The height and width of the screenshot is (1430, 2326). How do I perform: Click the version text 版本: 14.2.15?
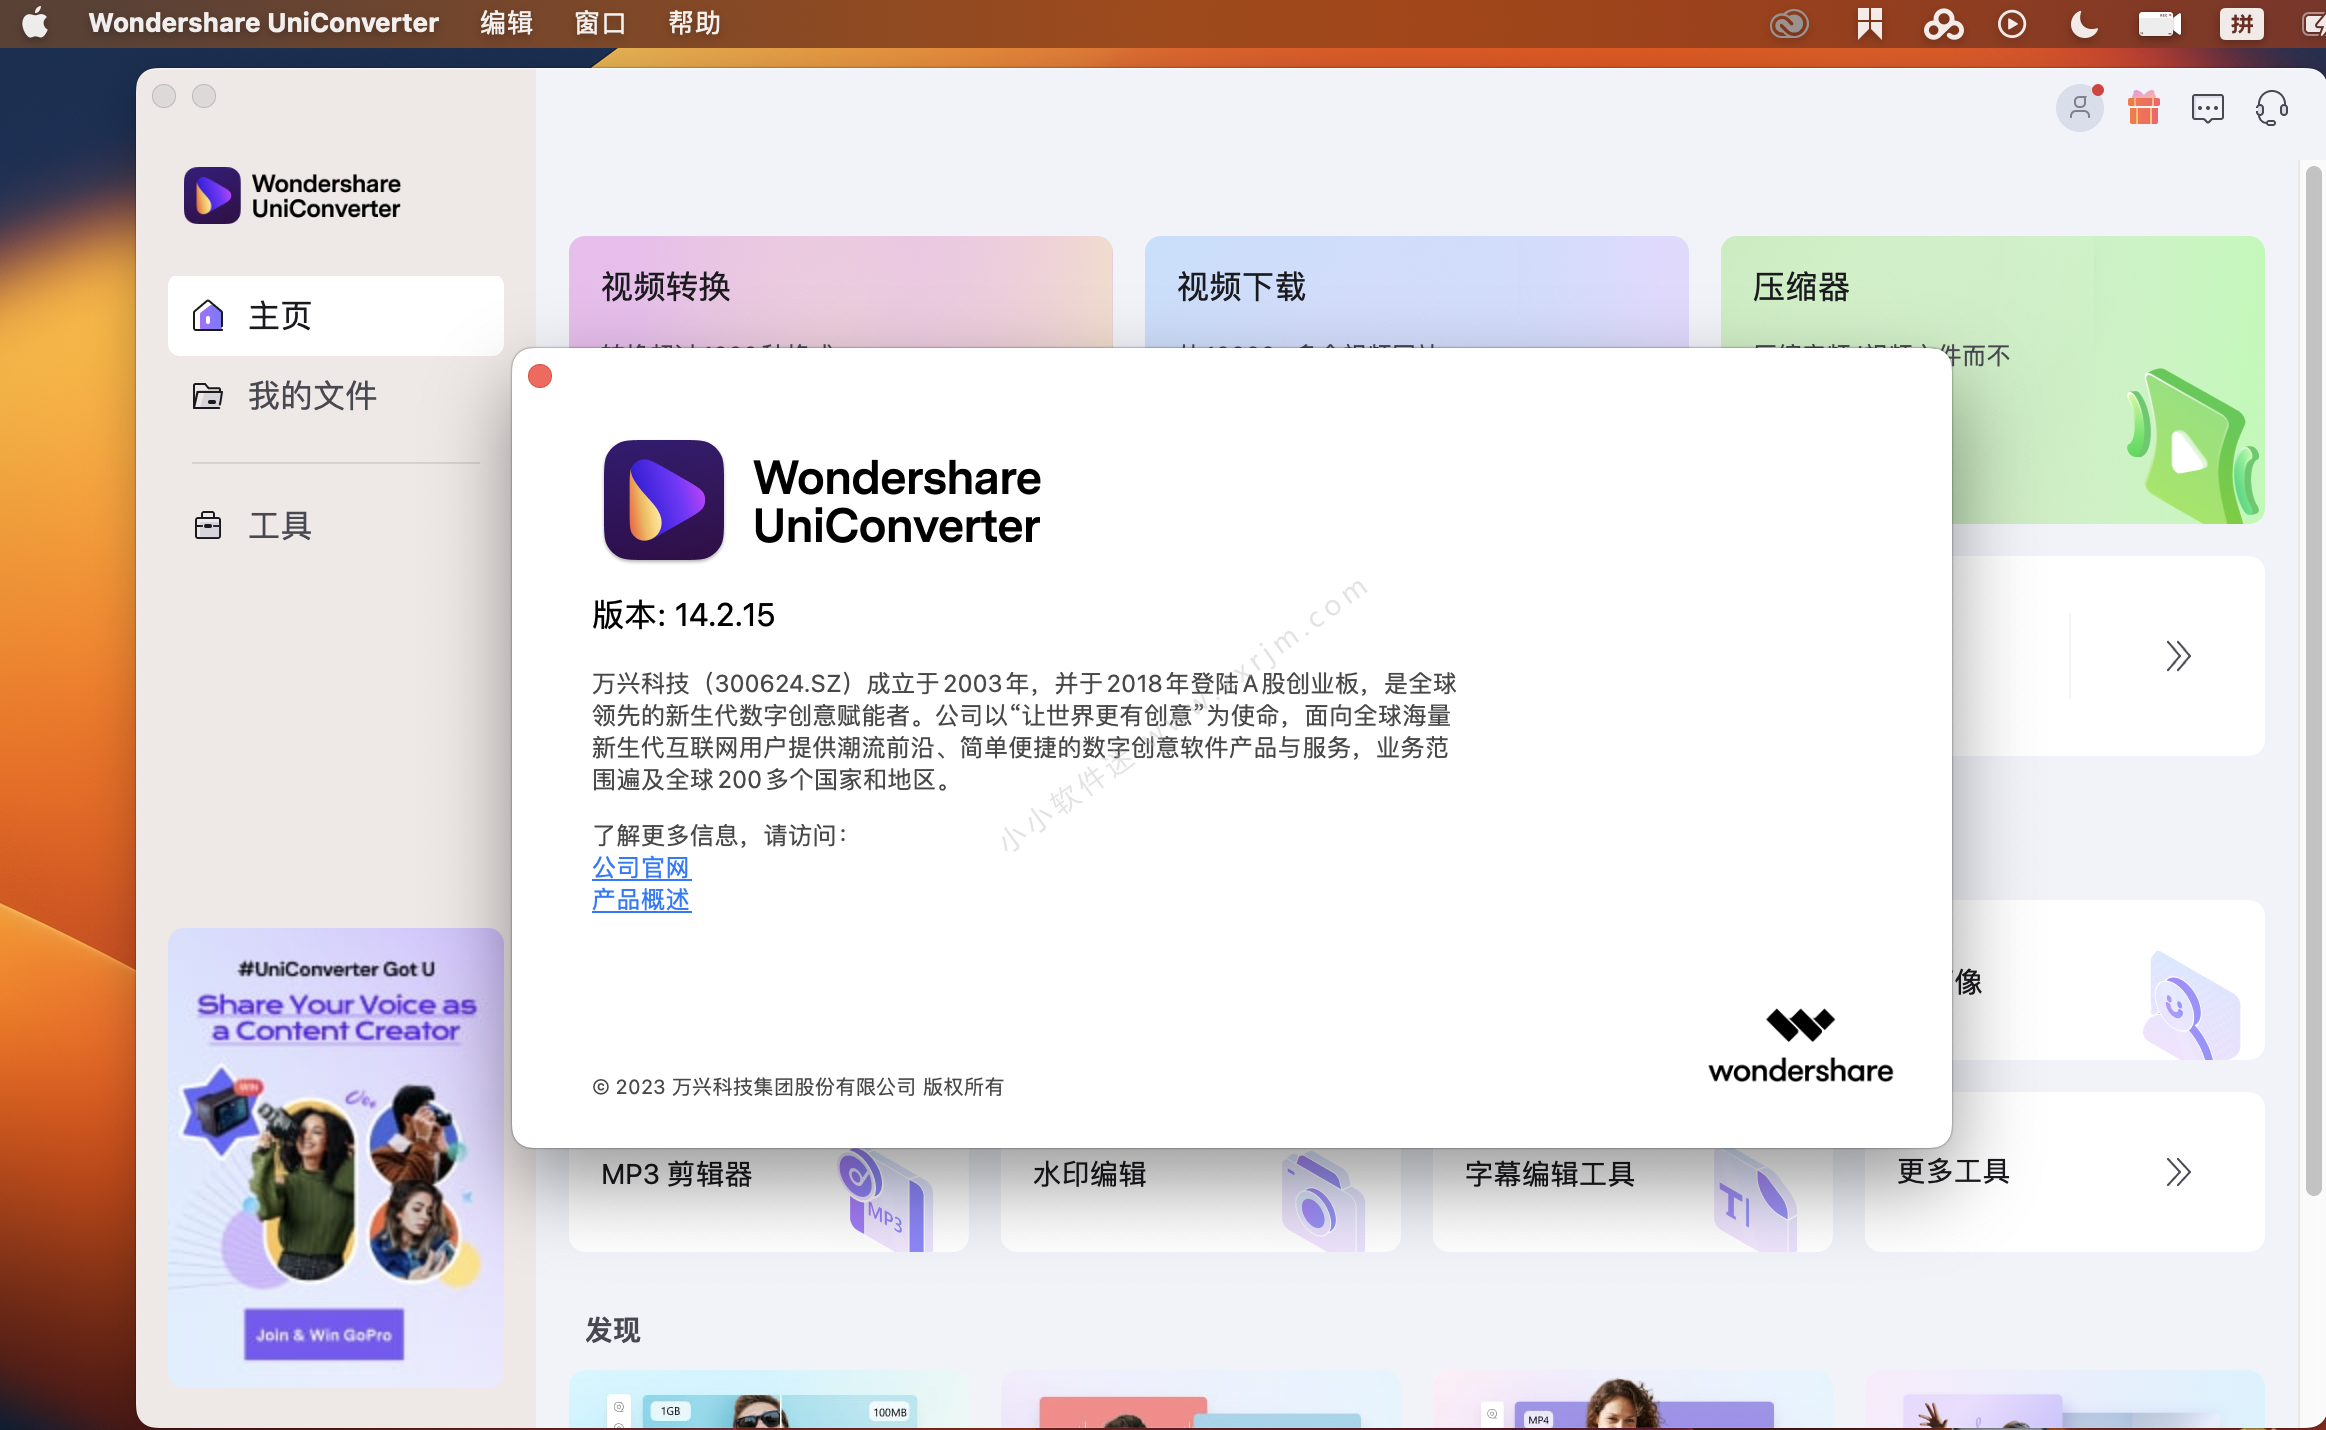[683, 615]
